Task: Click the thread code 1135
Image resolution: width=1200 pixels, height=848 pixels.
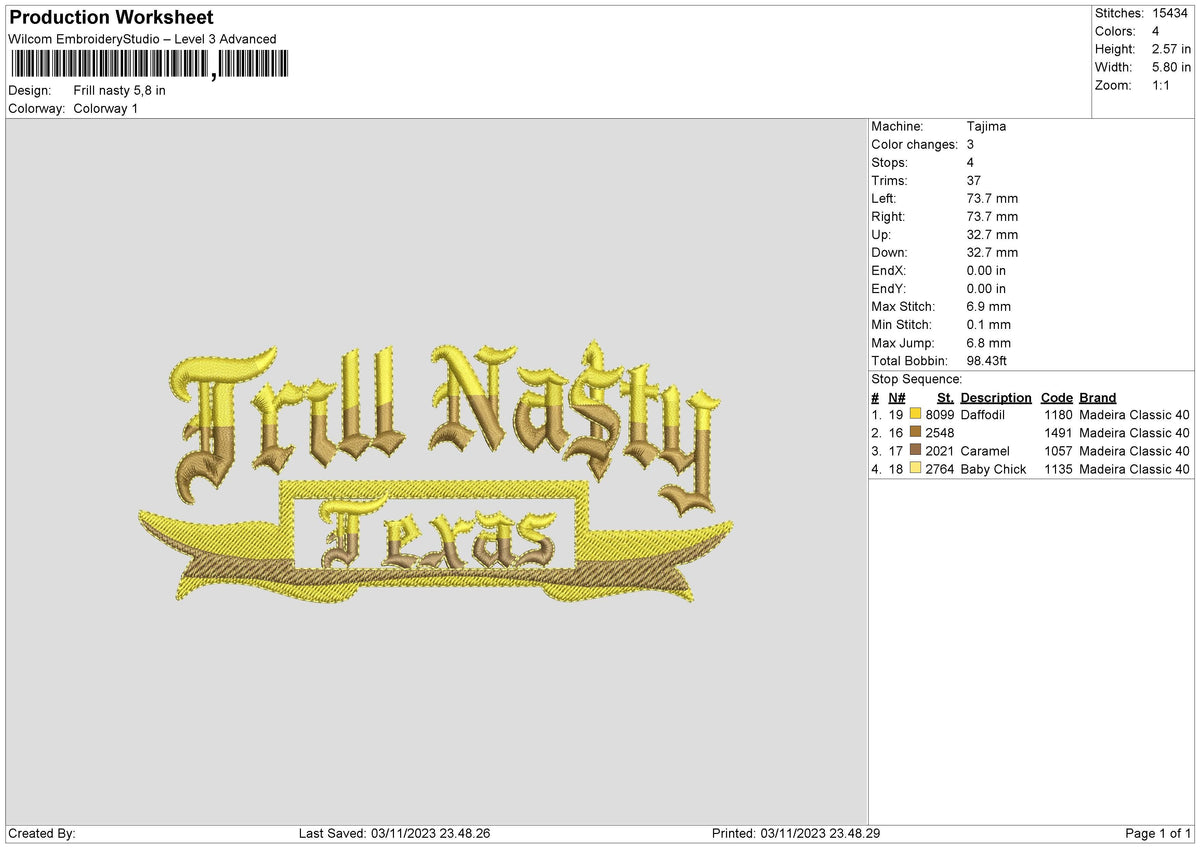Action: (1058, 469)
